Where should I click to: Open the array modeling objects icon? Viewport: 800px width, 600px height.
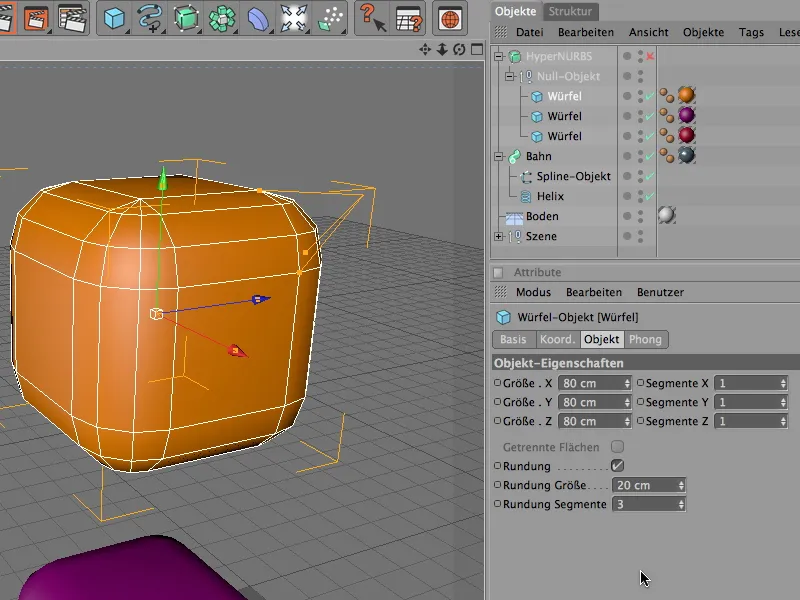222,18
